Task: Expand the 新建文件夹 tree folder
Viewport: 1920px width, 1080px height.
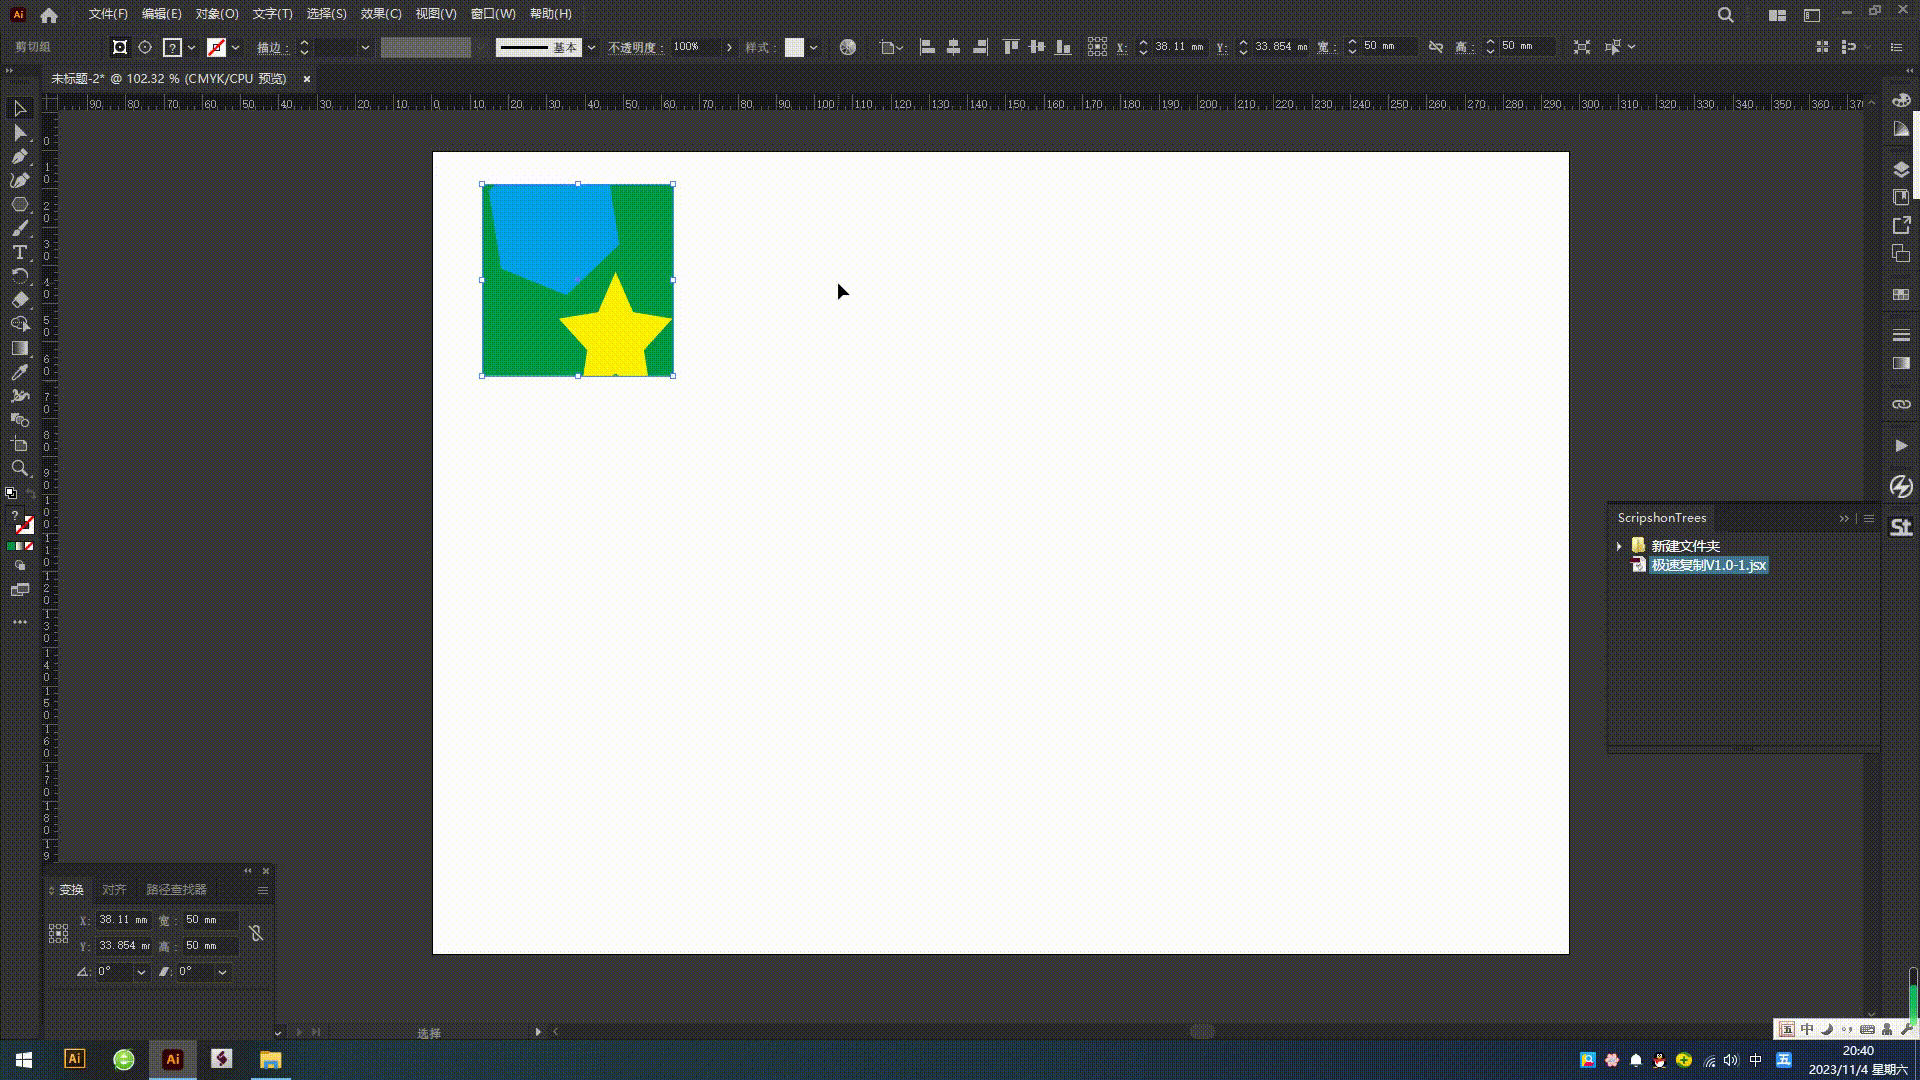Action: (1619, 546)
